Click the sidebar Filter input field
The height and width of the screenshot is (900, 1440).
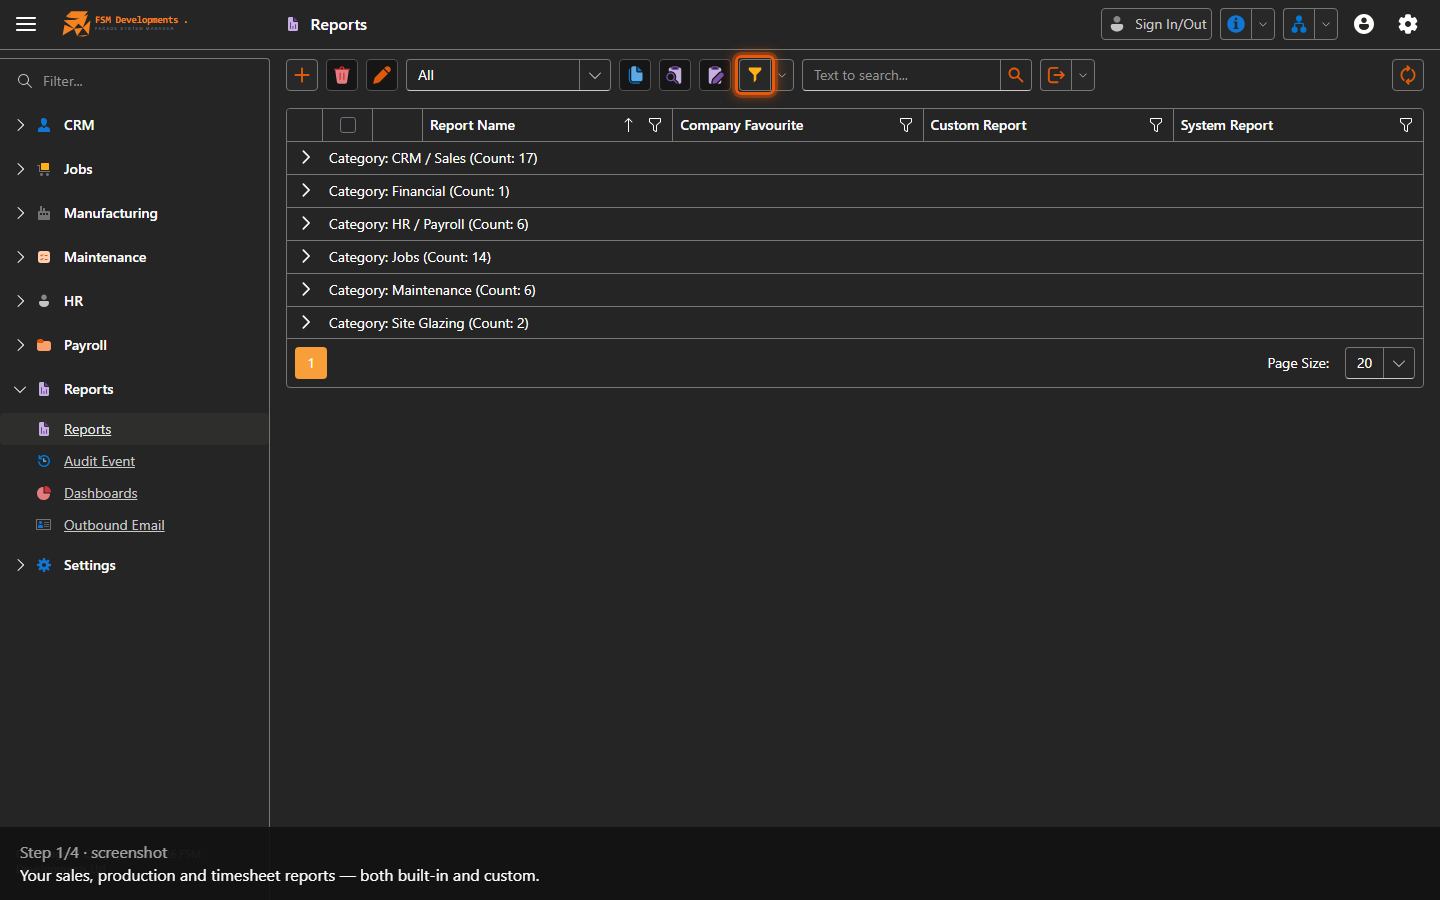134,81
